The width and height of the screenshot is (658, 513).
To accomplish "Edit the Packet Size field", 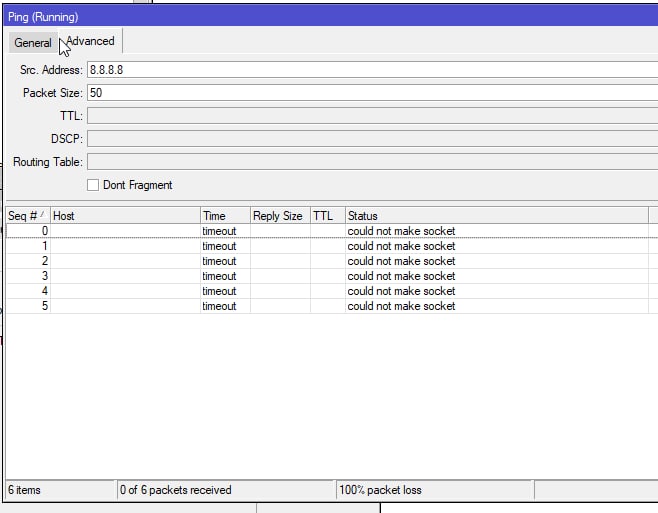I will [373, 93].
